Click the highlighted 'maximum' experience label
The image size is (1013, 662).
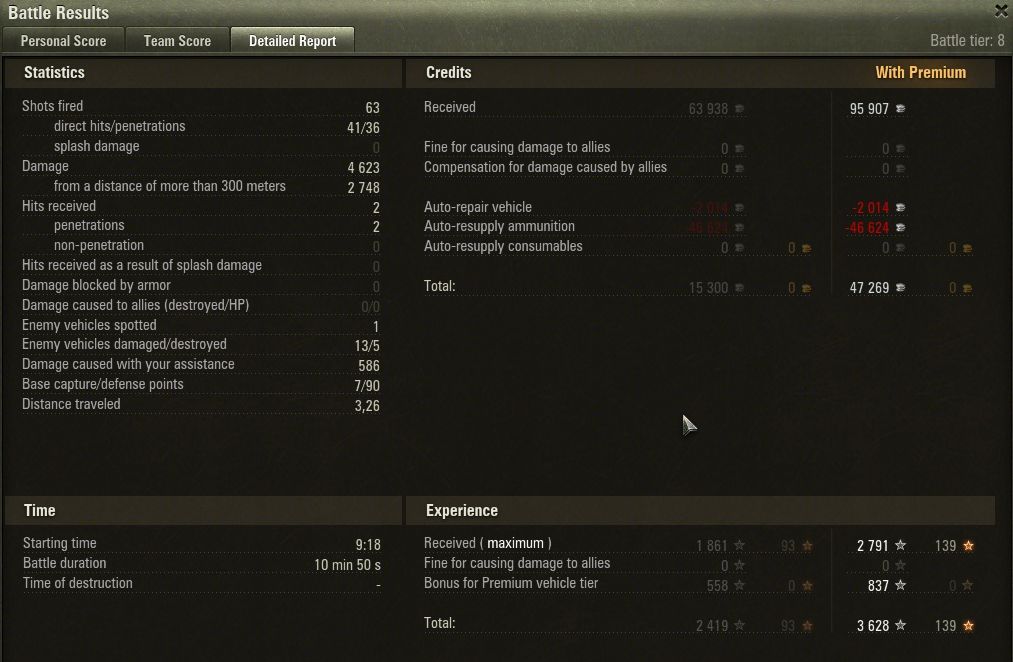click(x=516, y=543)
